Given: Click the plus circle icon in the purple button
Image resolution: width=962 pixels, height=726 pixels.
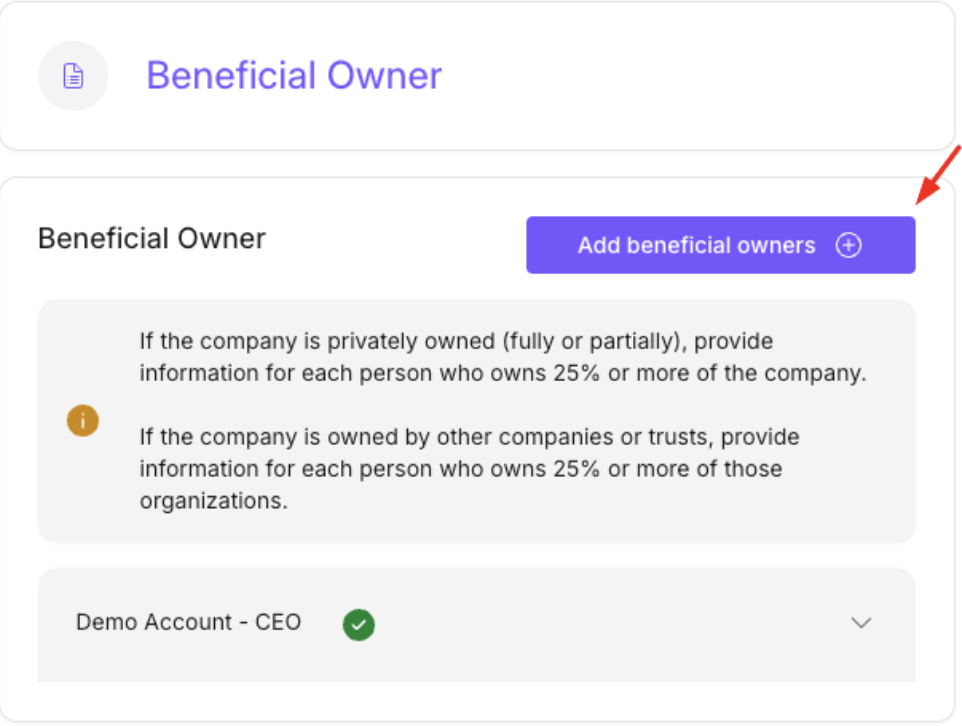Looking at the screenshot, I should click(848, 245).
